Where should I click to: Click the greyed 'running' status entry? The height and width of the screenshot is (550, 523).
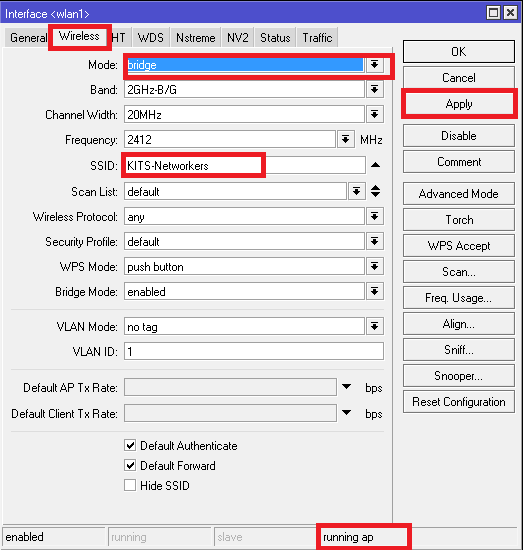click(129, 537)
